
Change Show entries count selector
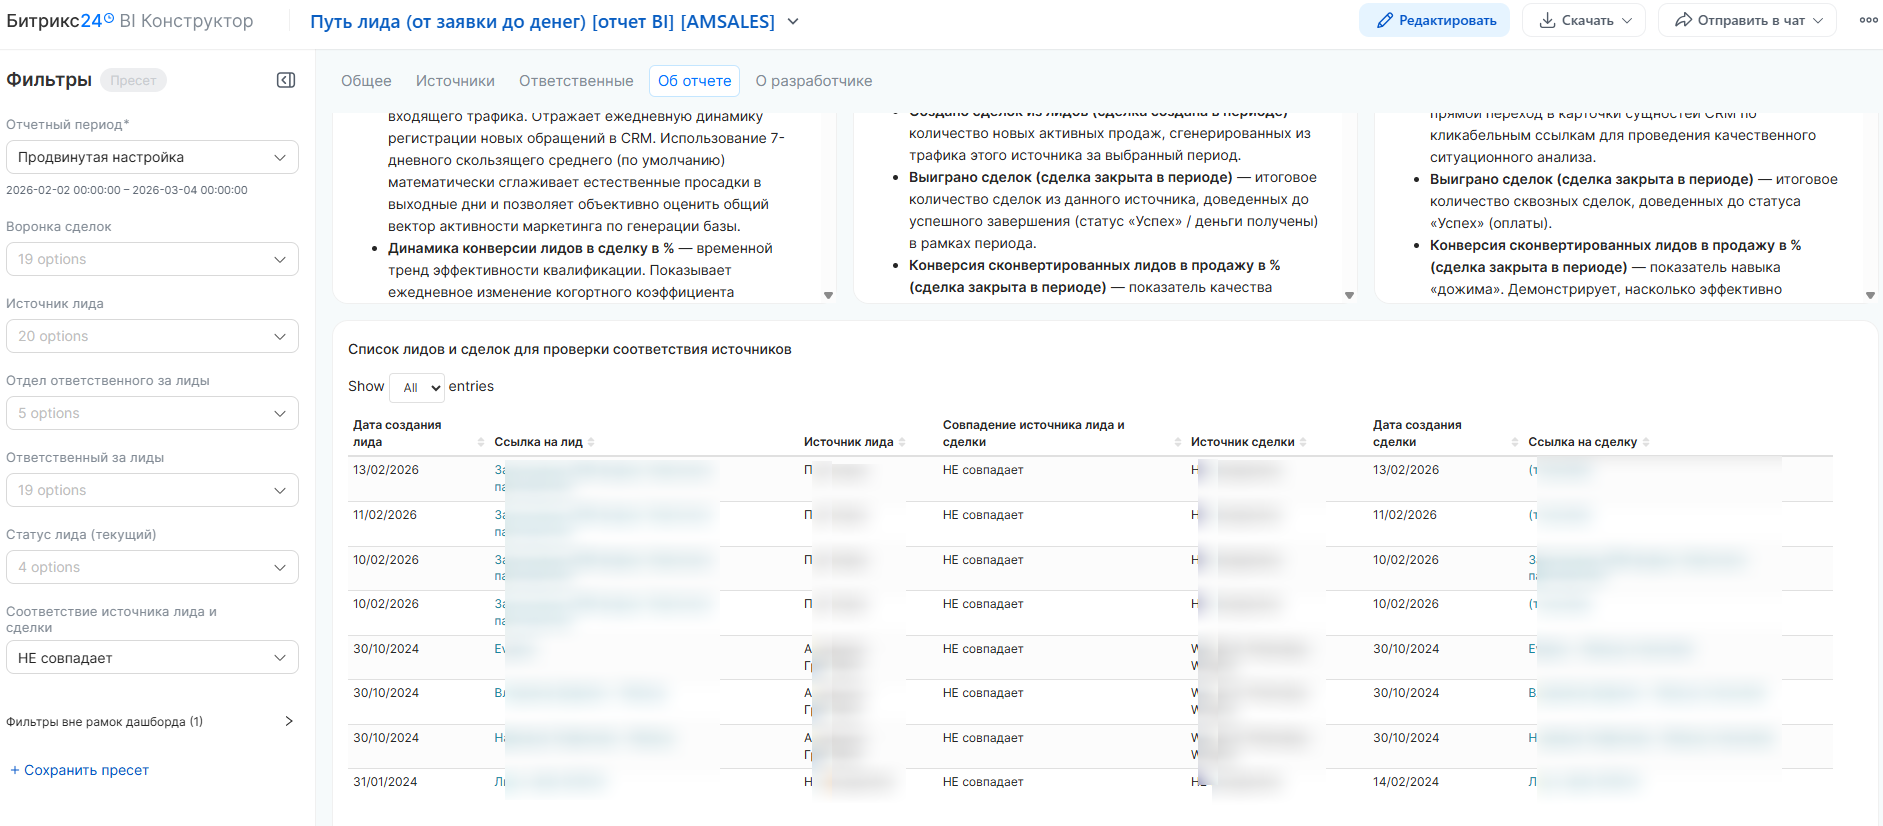click(416, 387)
